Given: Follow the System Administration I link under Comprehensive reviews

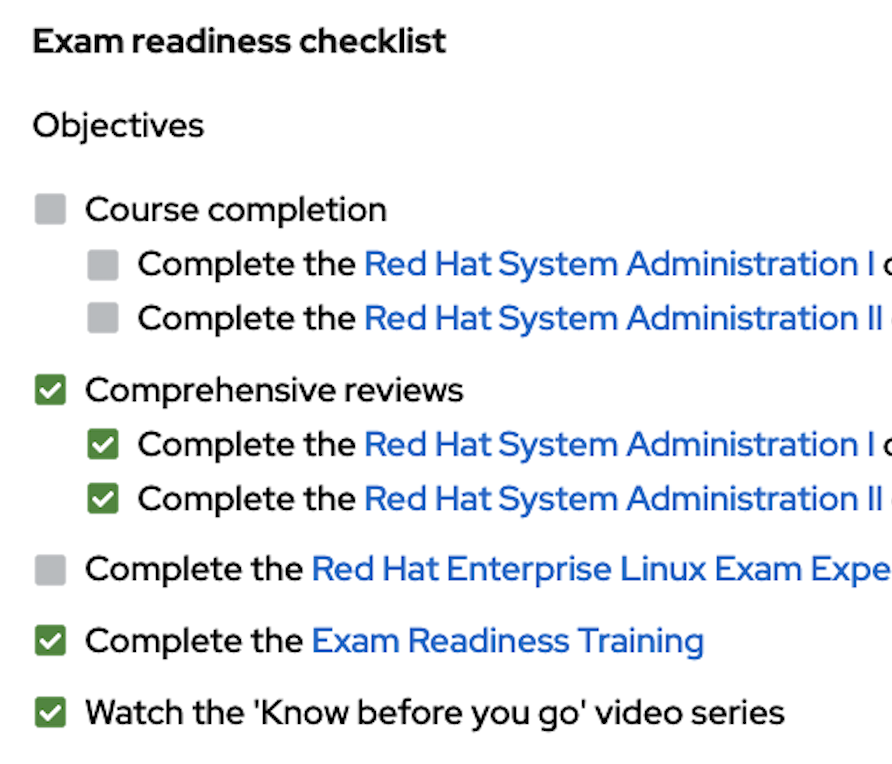Looking at the screenshot, I should pos(600,443).
